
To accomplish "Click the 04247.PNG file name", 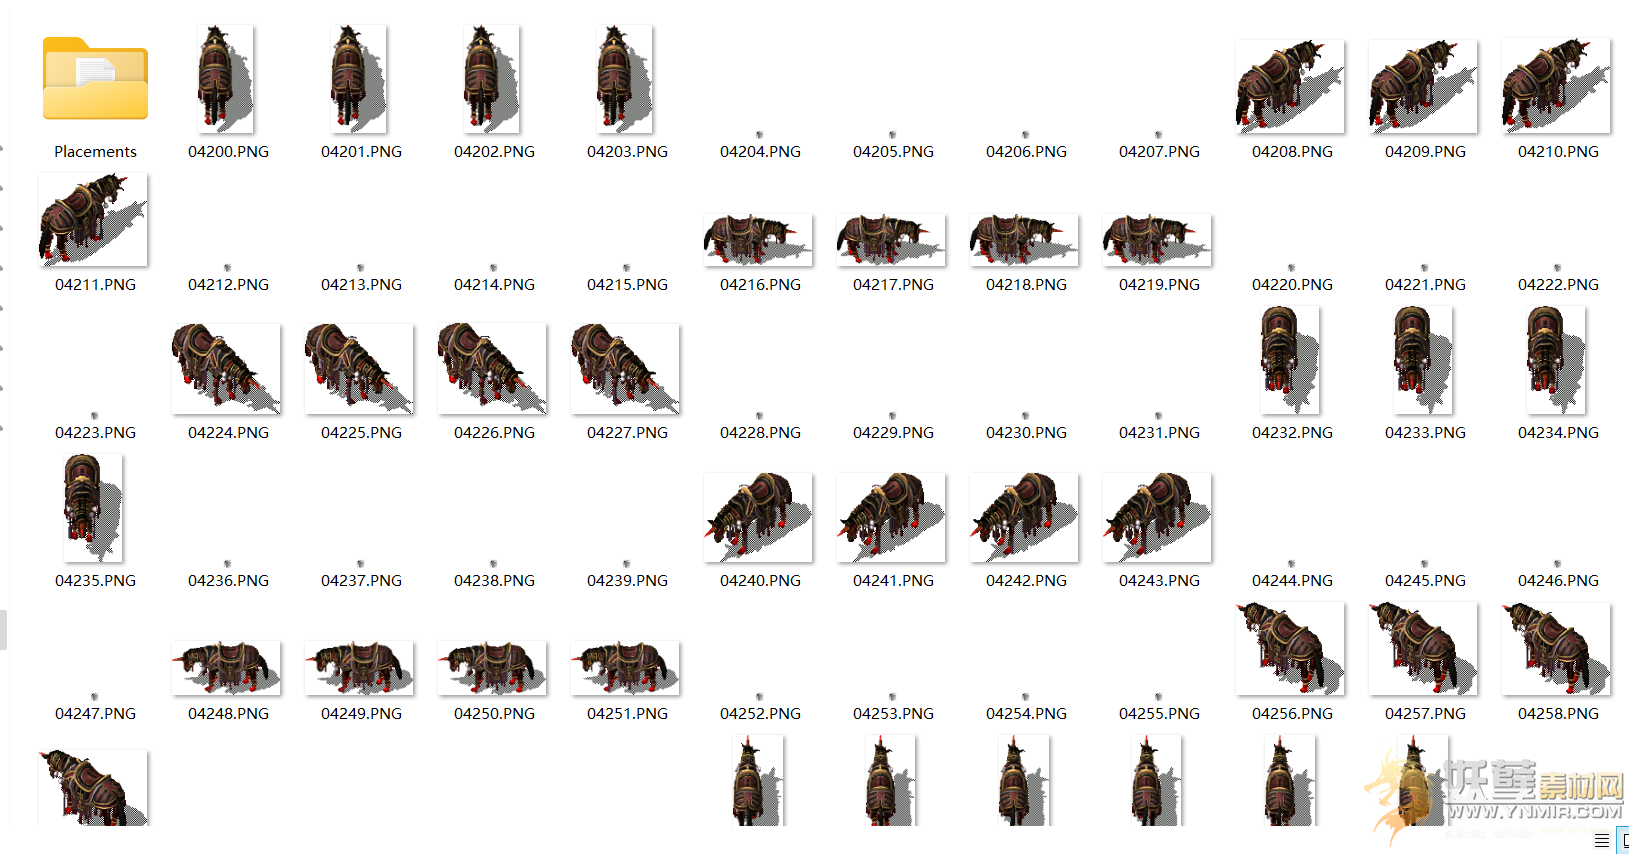I will pyautogui.click(x=95, y=714).
